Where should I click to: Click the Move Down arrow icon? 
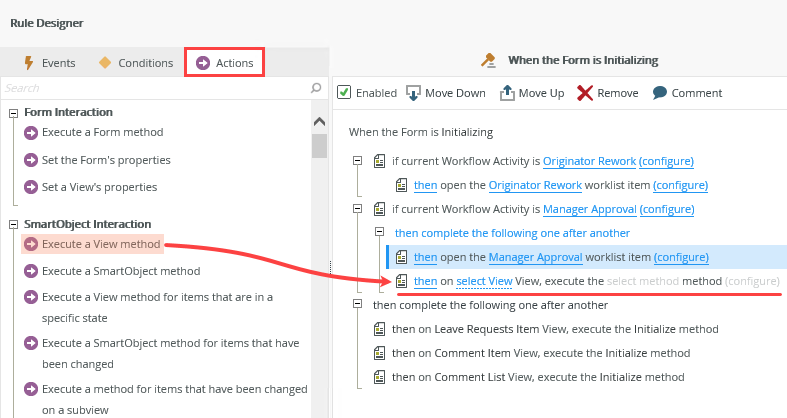[x=414, y=93]
